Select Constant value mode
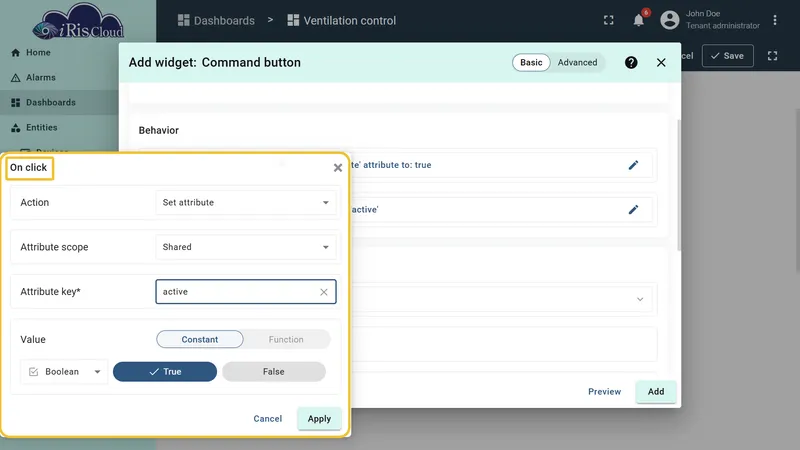The height and width of the screenshot is (450, 800). pyautogui.click(x=199, y=339)
